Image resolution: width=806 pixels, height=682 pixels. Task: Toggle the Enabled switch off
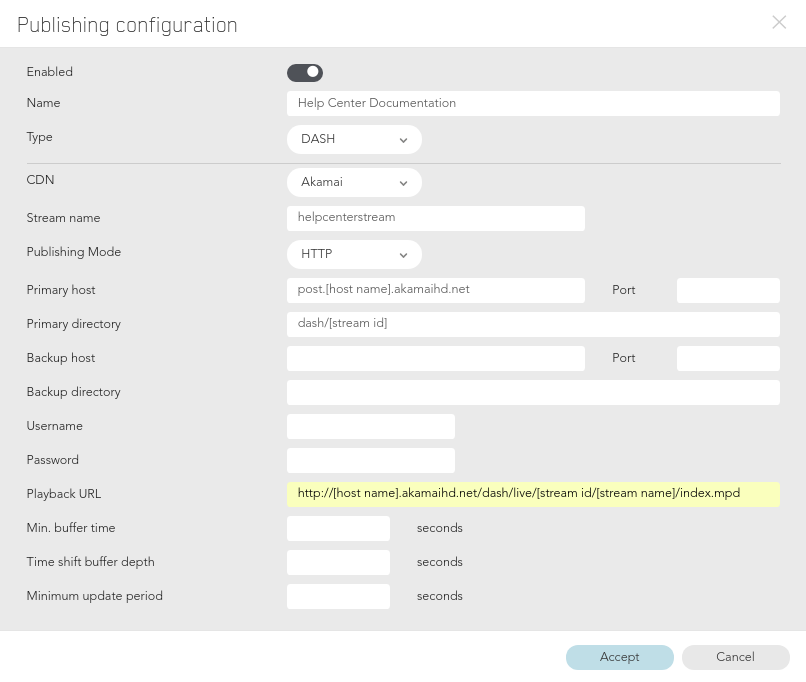click(x=305, y=72)
